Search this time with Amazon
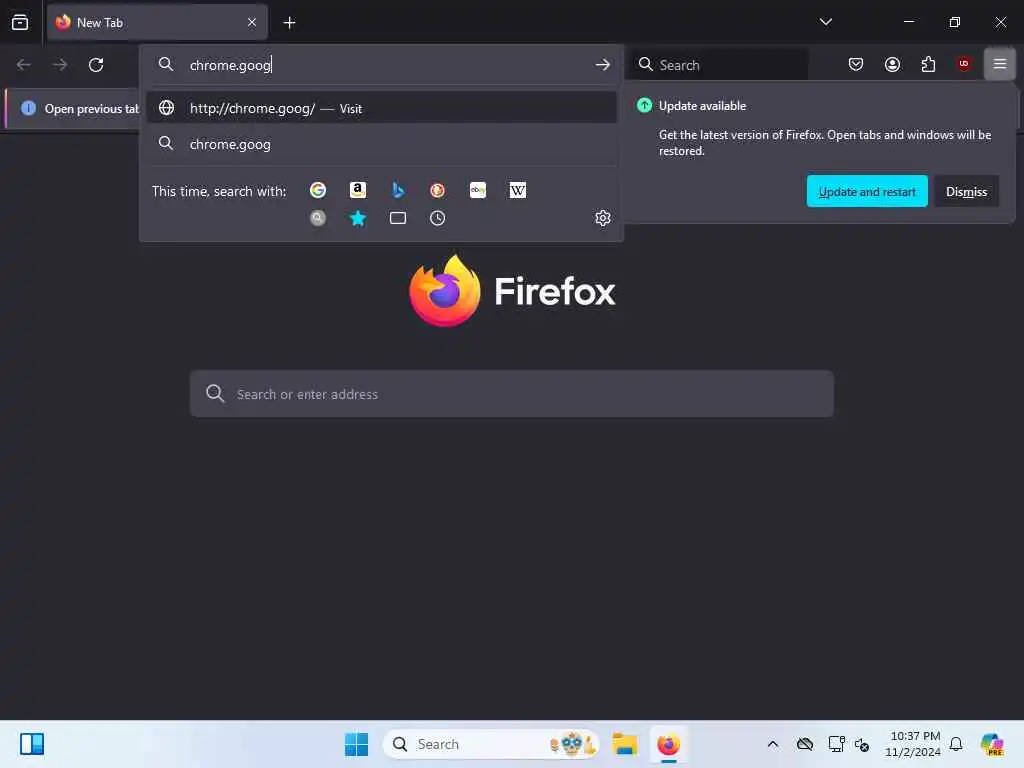Image resolution: width=1024 pixels, height=768 pixels. click(x=358, y=190)
